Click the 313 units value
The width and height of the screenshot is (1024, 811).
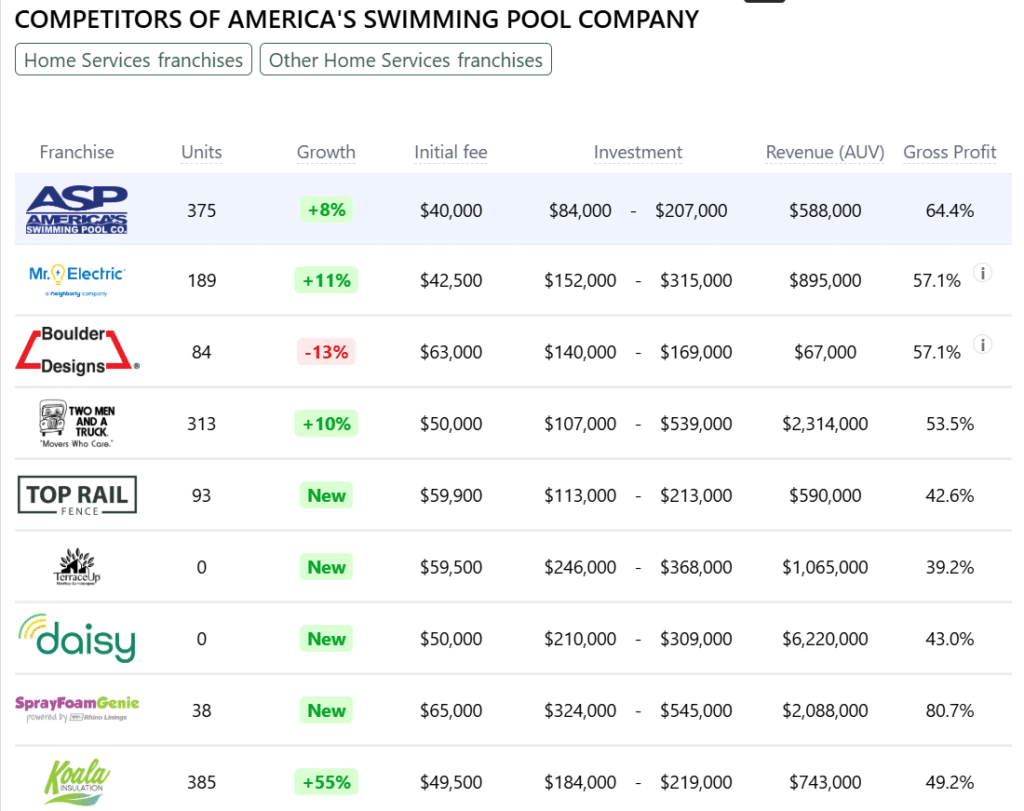(x=201, y=424)
